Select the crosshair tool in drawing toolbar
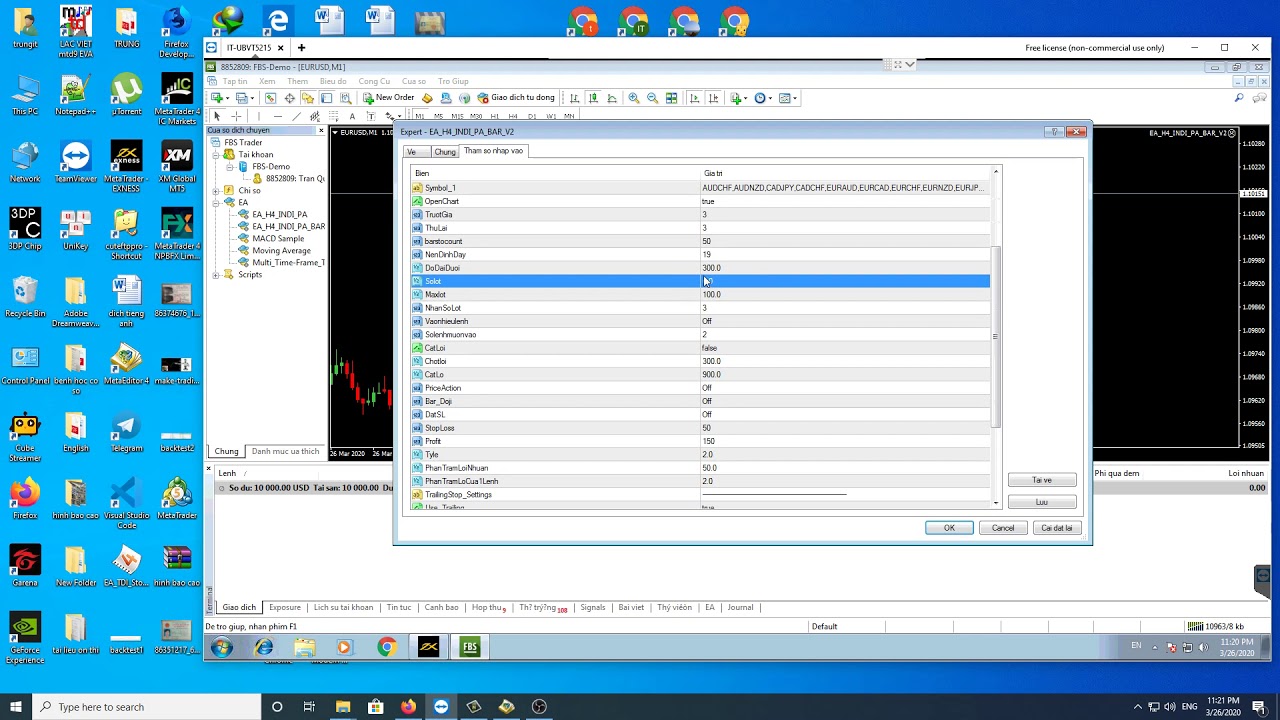1280x720 pixels. coord(236,116)
